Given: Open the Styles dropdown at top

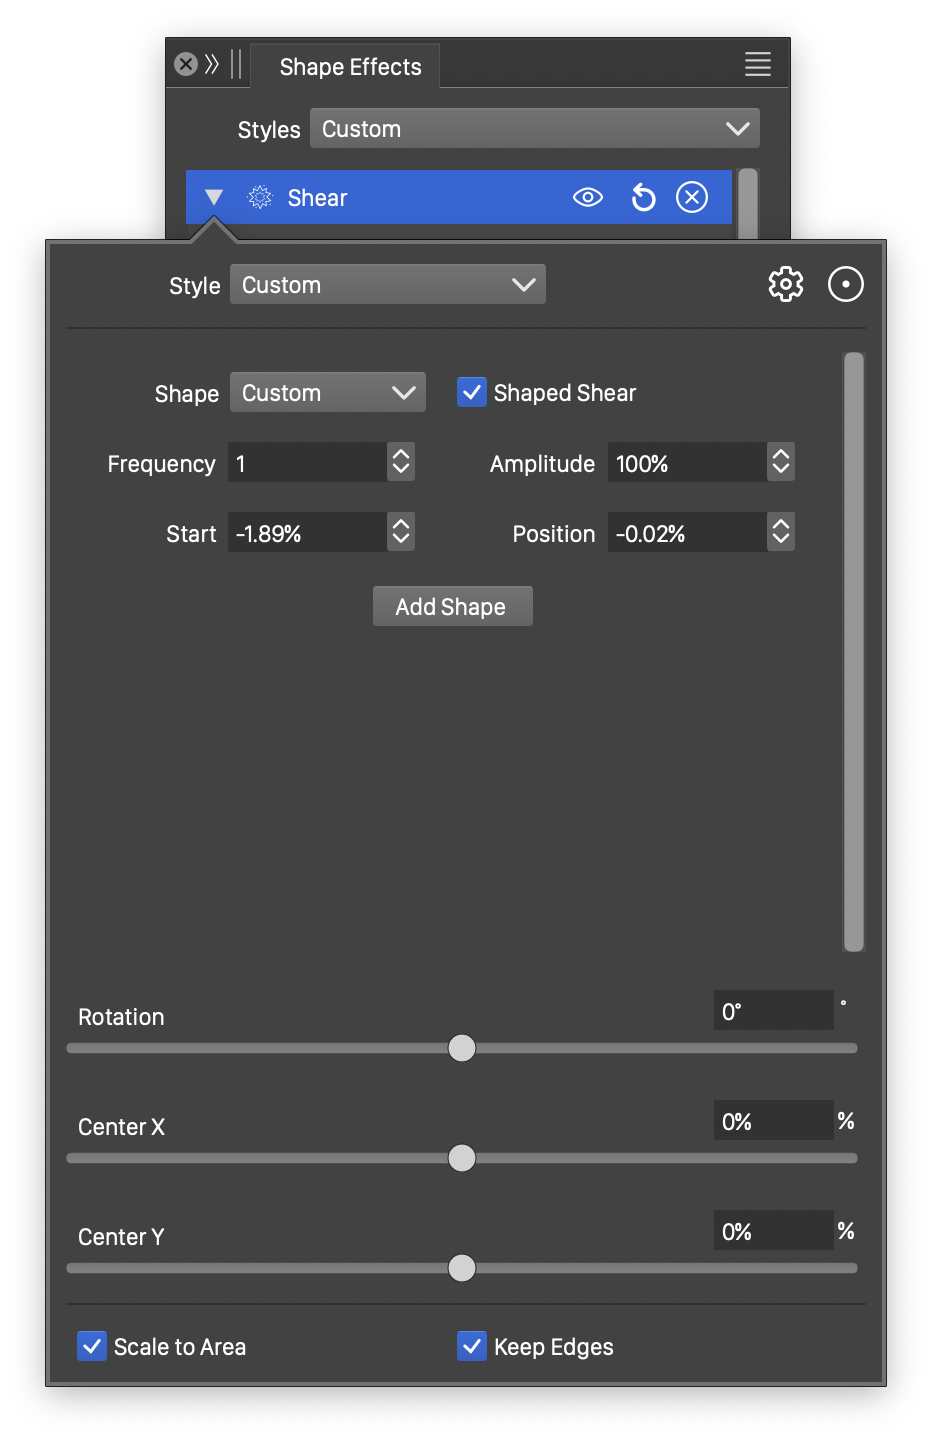Looking at the screenshot, I should click(535, 129).
